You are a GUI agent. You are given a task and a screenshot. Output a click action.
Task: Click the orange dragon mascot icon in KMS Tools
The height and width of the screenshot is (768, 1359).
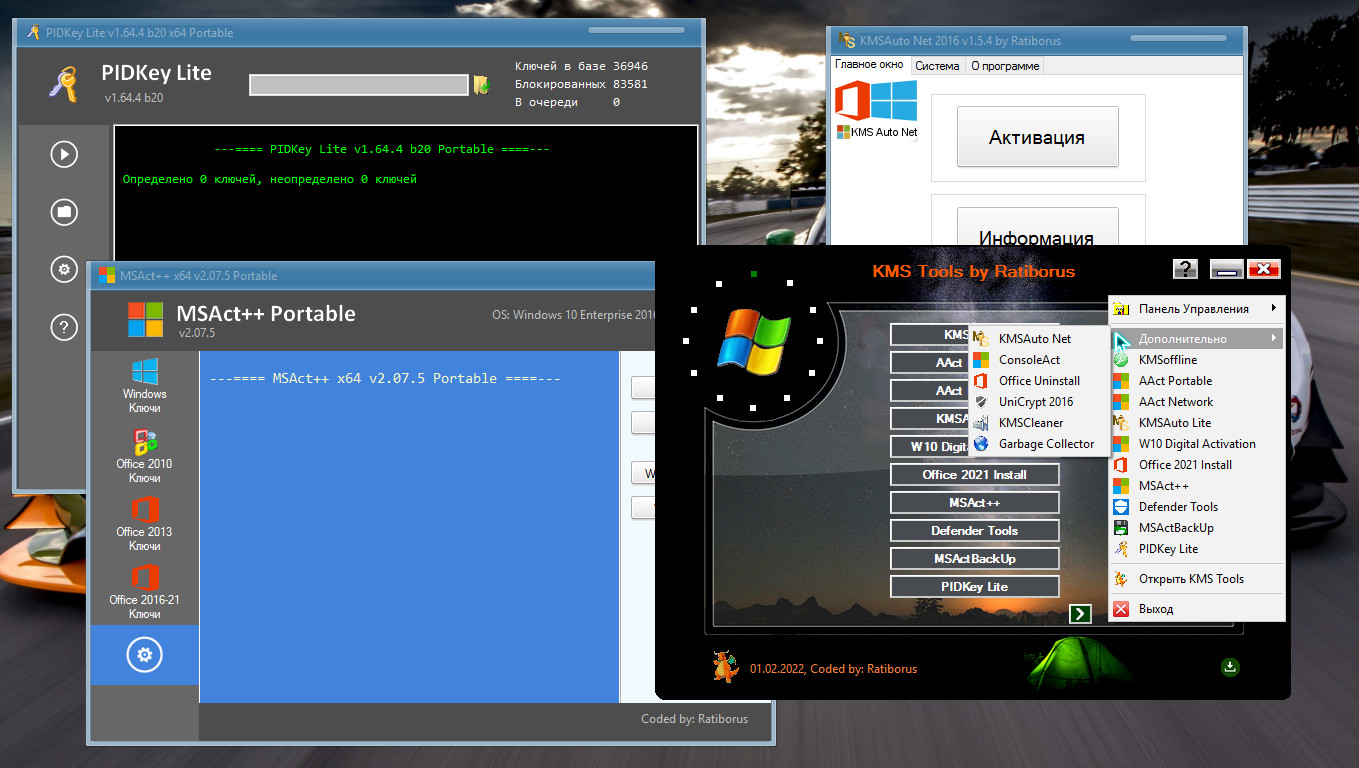tap(725, 666)
